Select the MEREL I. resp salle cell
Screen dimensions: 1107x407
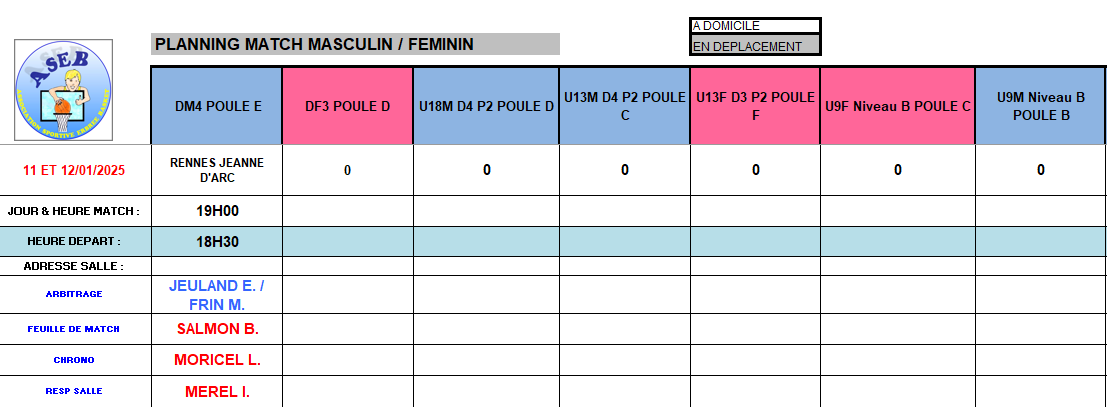217,391
